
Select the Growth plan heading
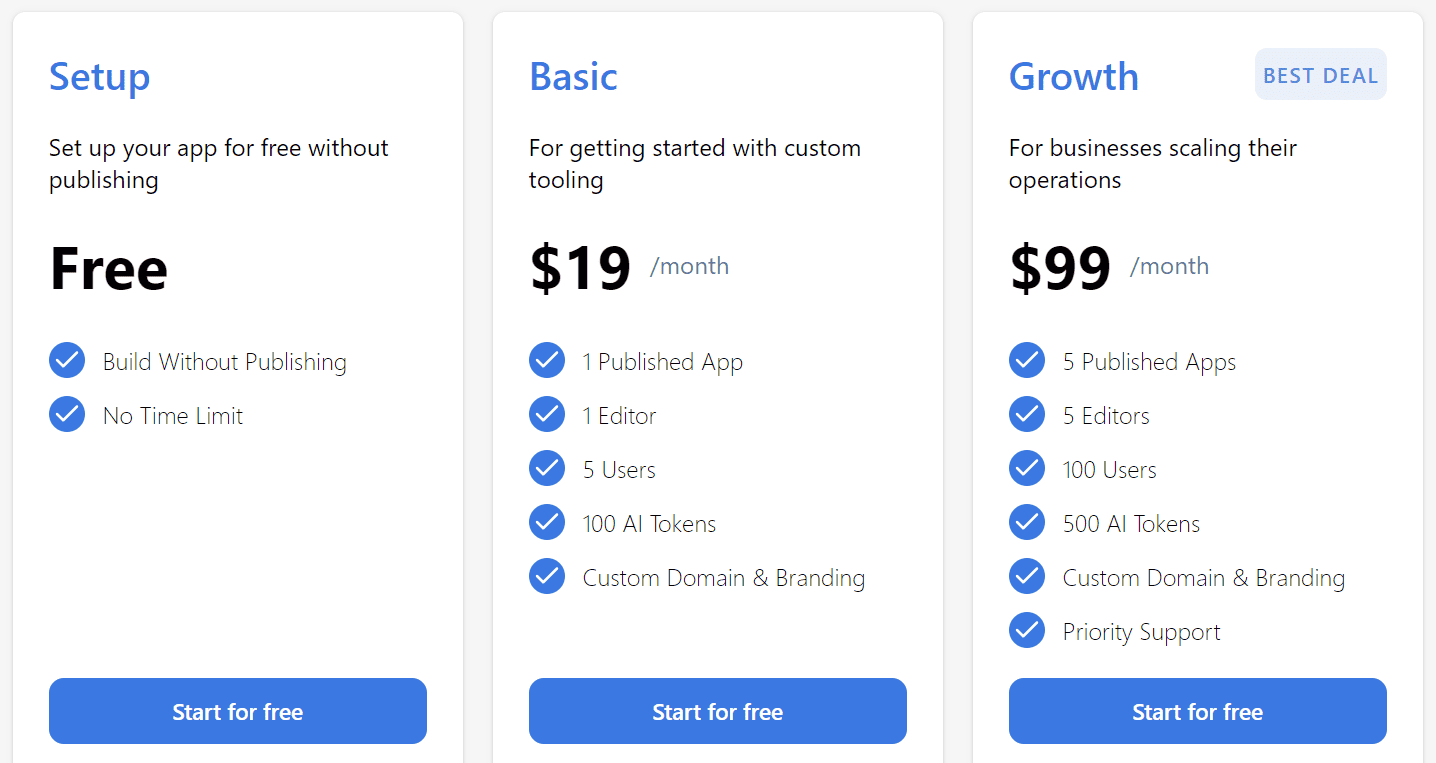click(x=1073, y=77)
